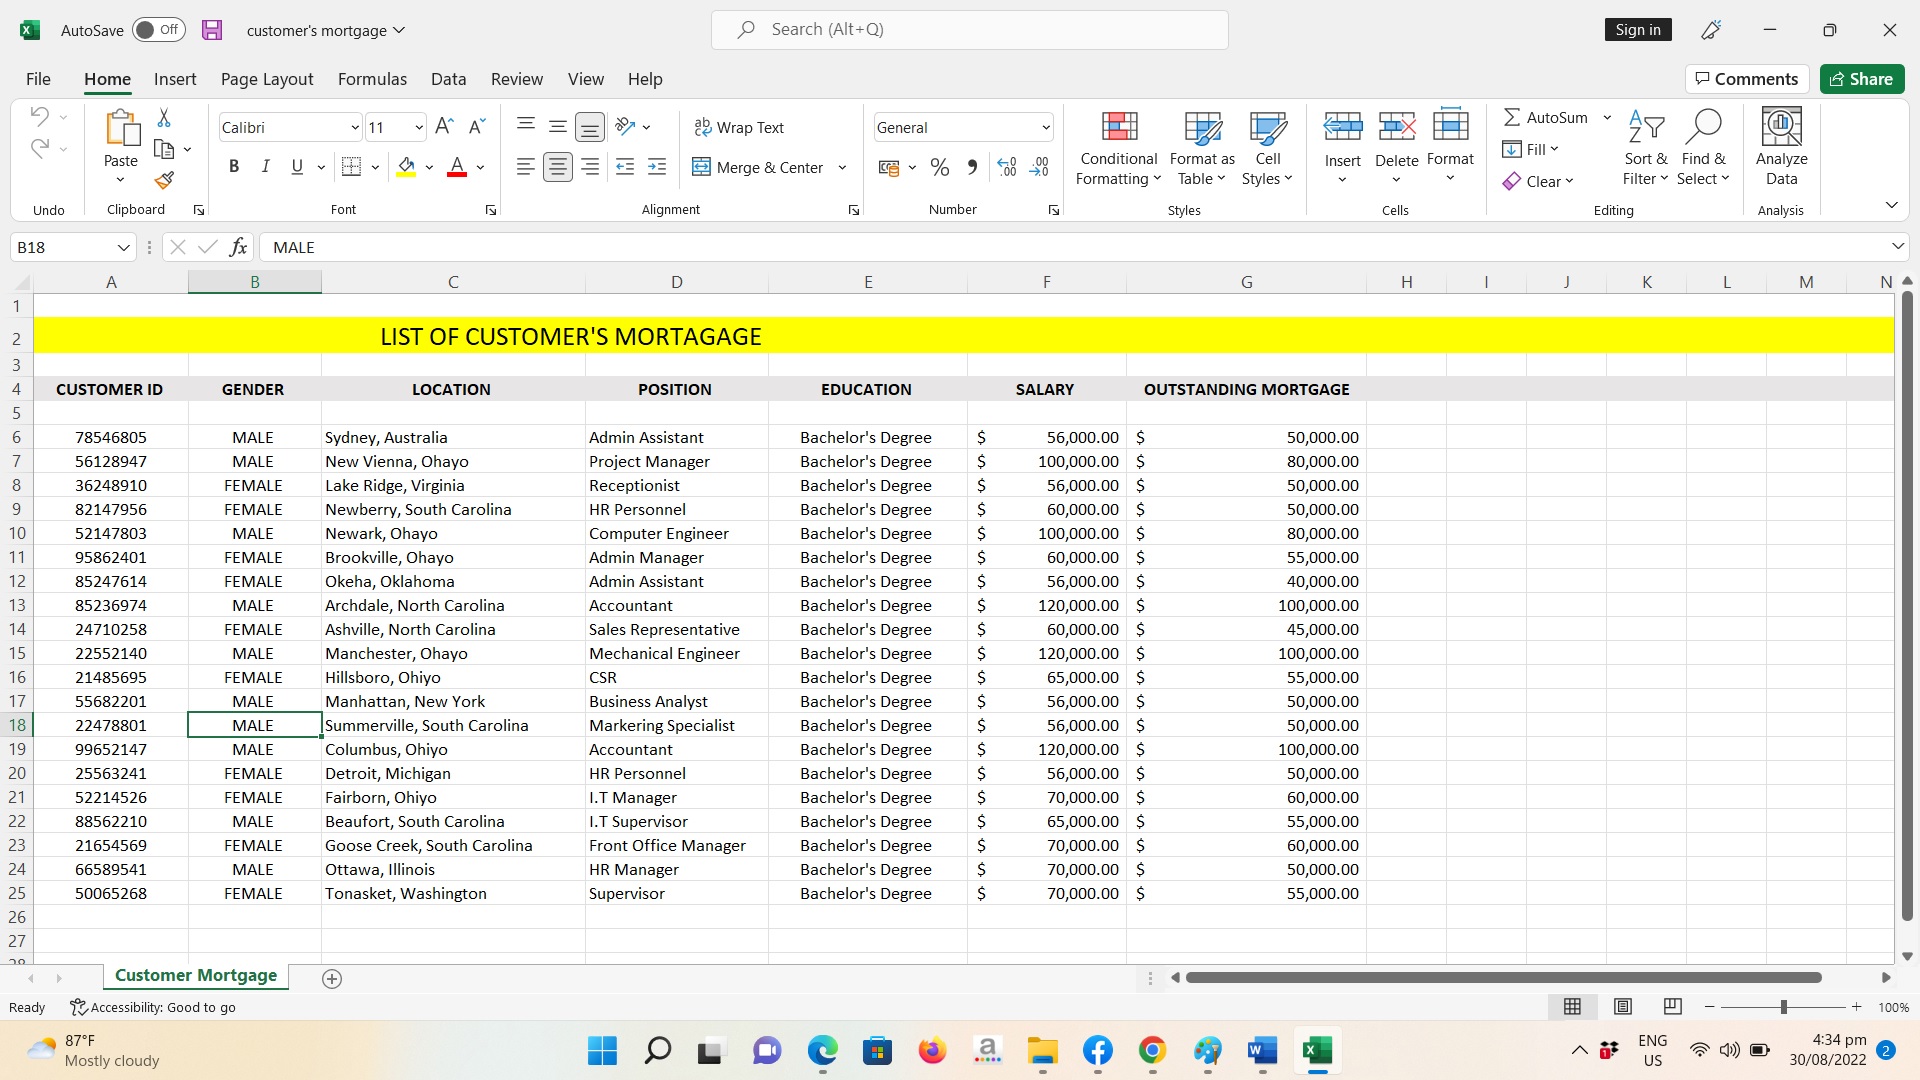
Task: Open the Formulas ribbon tab
Action: coord(372,79)
